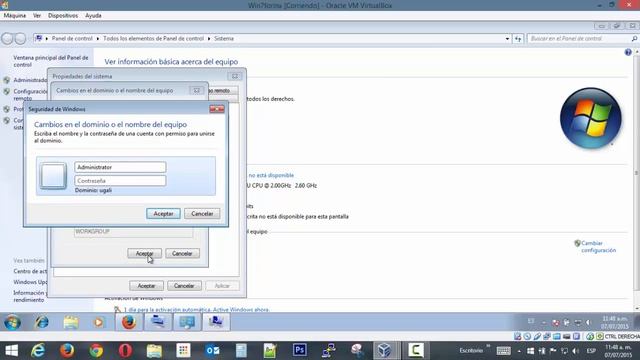Click the host volume speaker tray icon
Image resolution: width=640 pixels, height=360 pixels.
point(576,351)
